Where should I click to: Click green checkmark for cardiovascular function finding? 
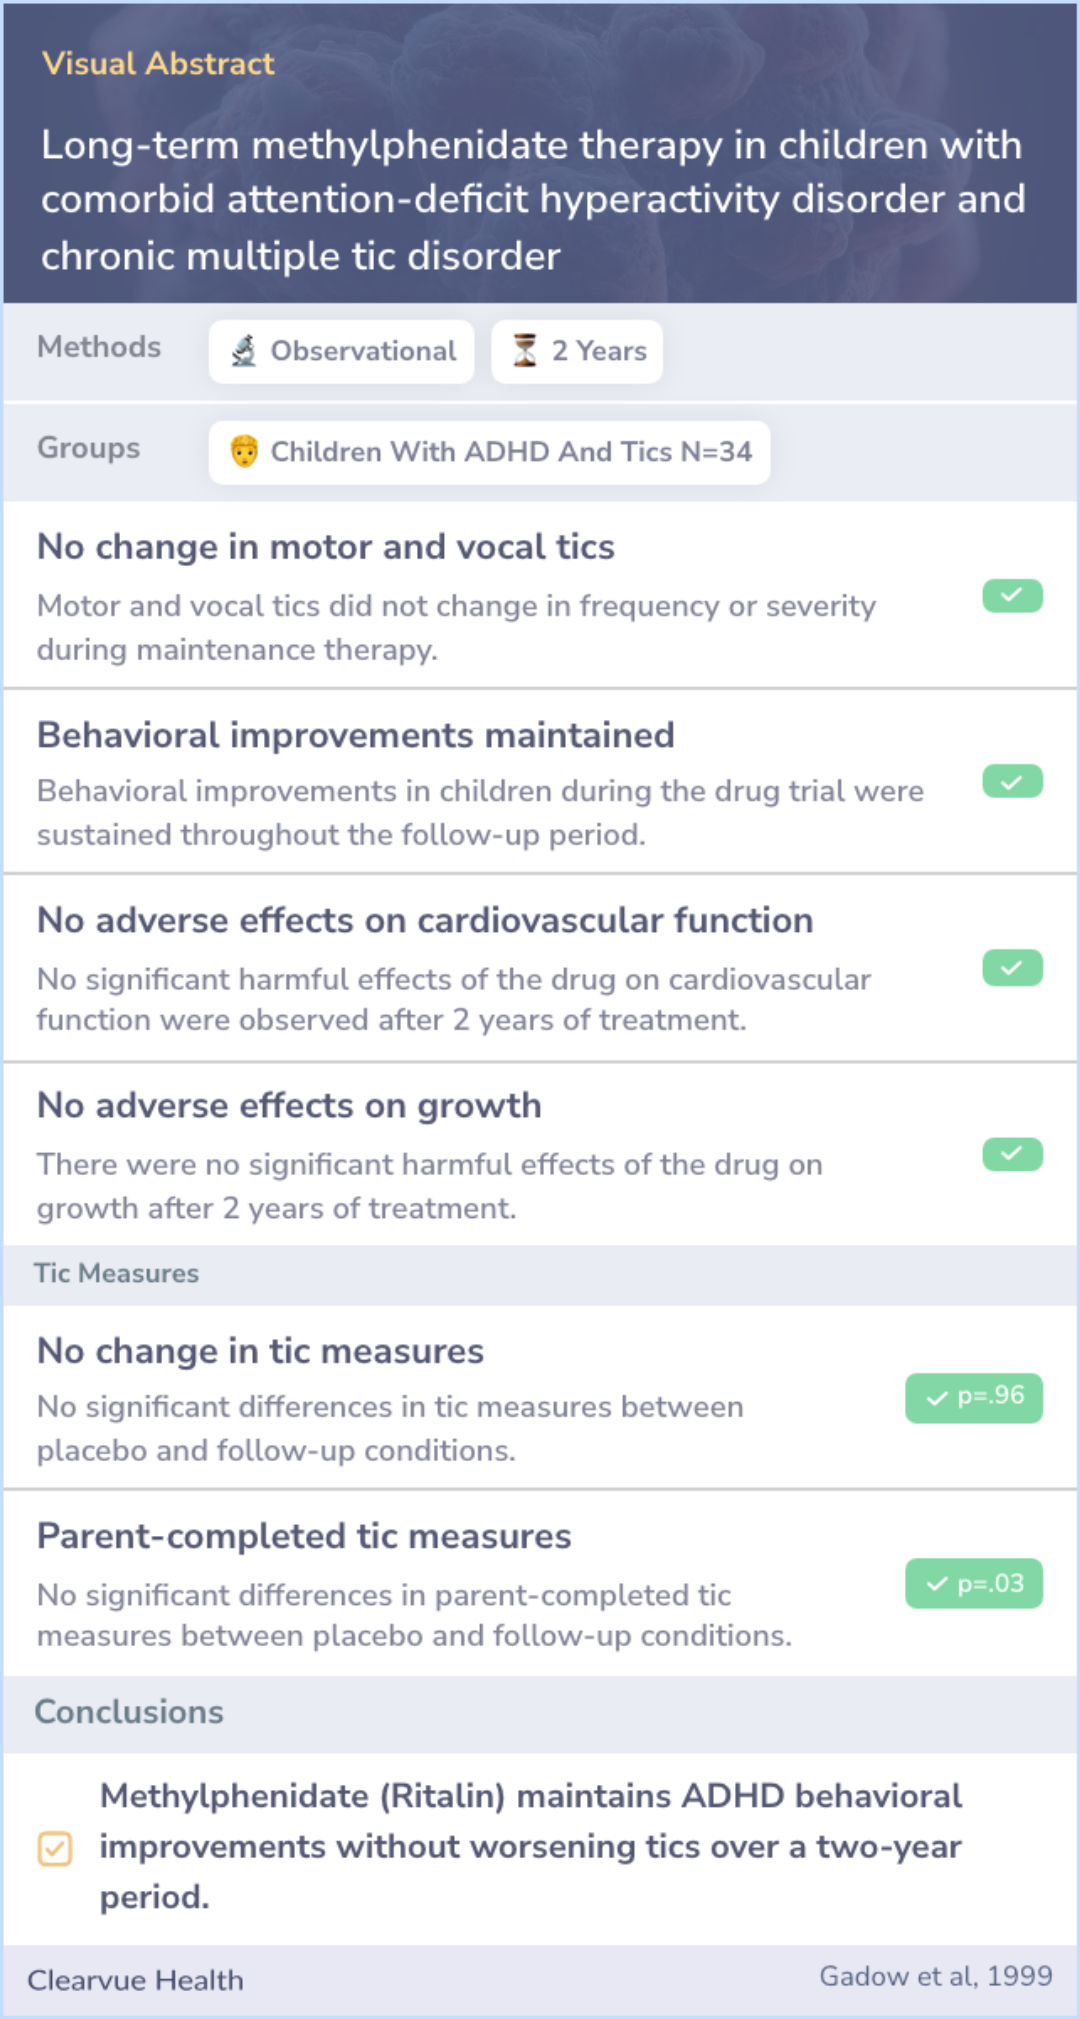click(1012, 968)
